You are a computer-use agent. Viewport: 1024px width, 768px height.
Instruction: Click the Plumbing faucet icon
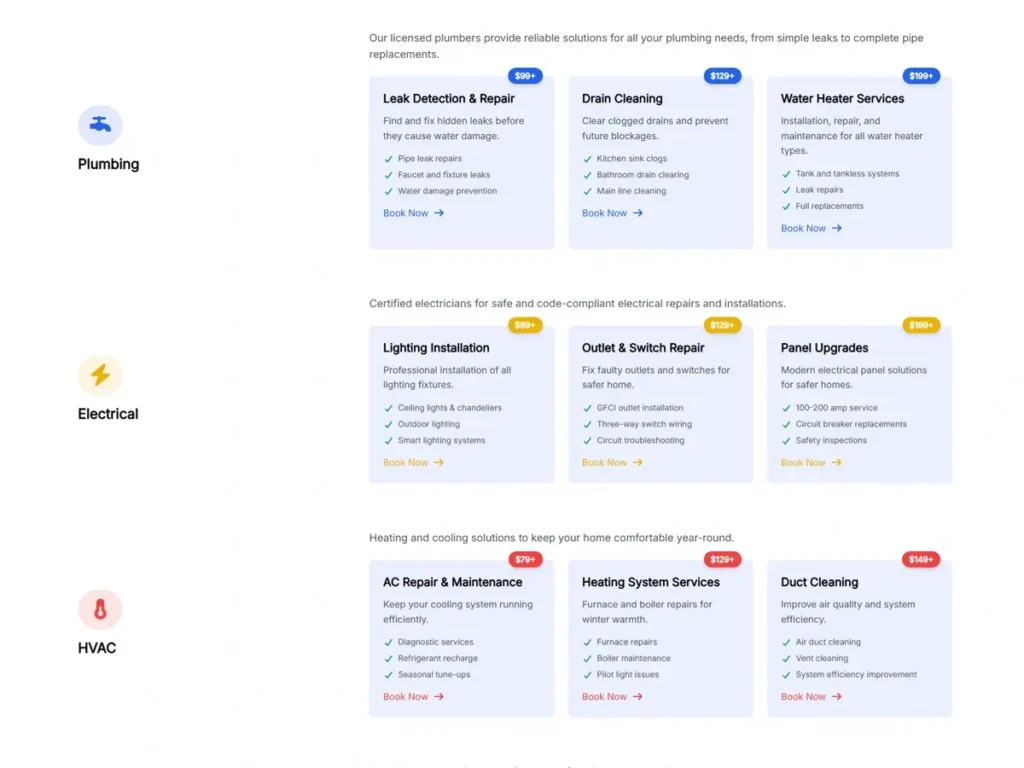(102, 124)
